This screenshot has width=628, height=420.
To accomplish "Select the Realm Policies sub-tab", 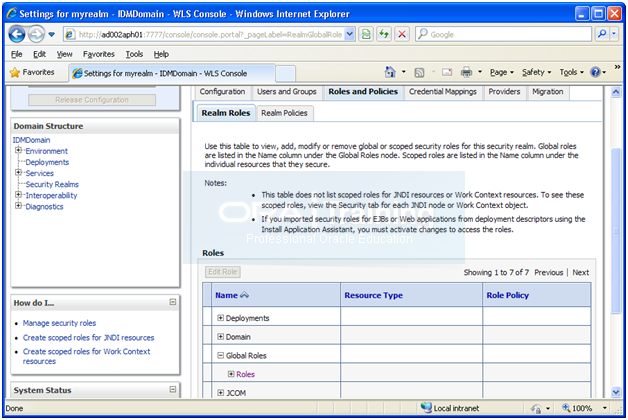I will [284, 113].
